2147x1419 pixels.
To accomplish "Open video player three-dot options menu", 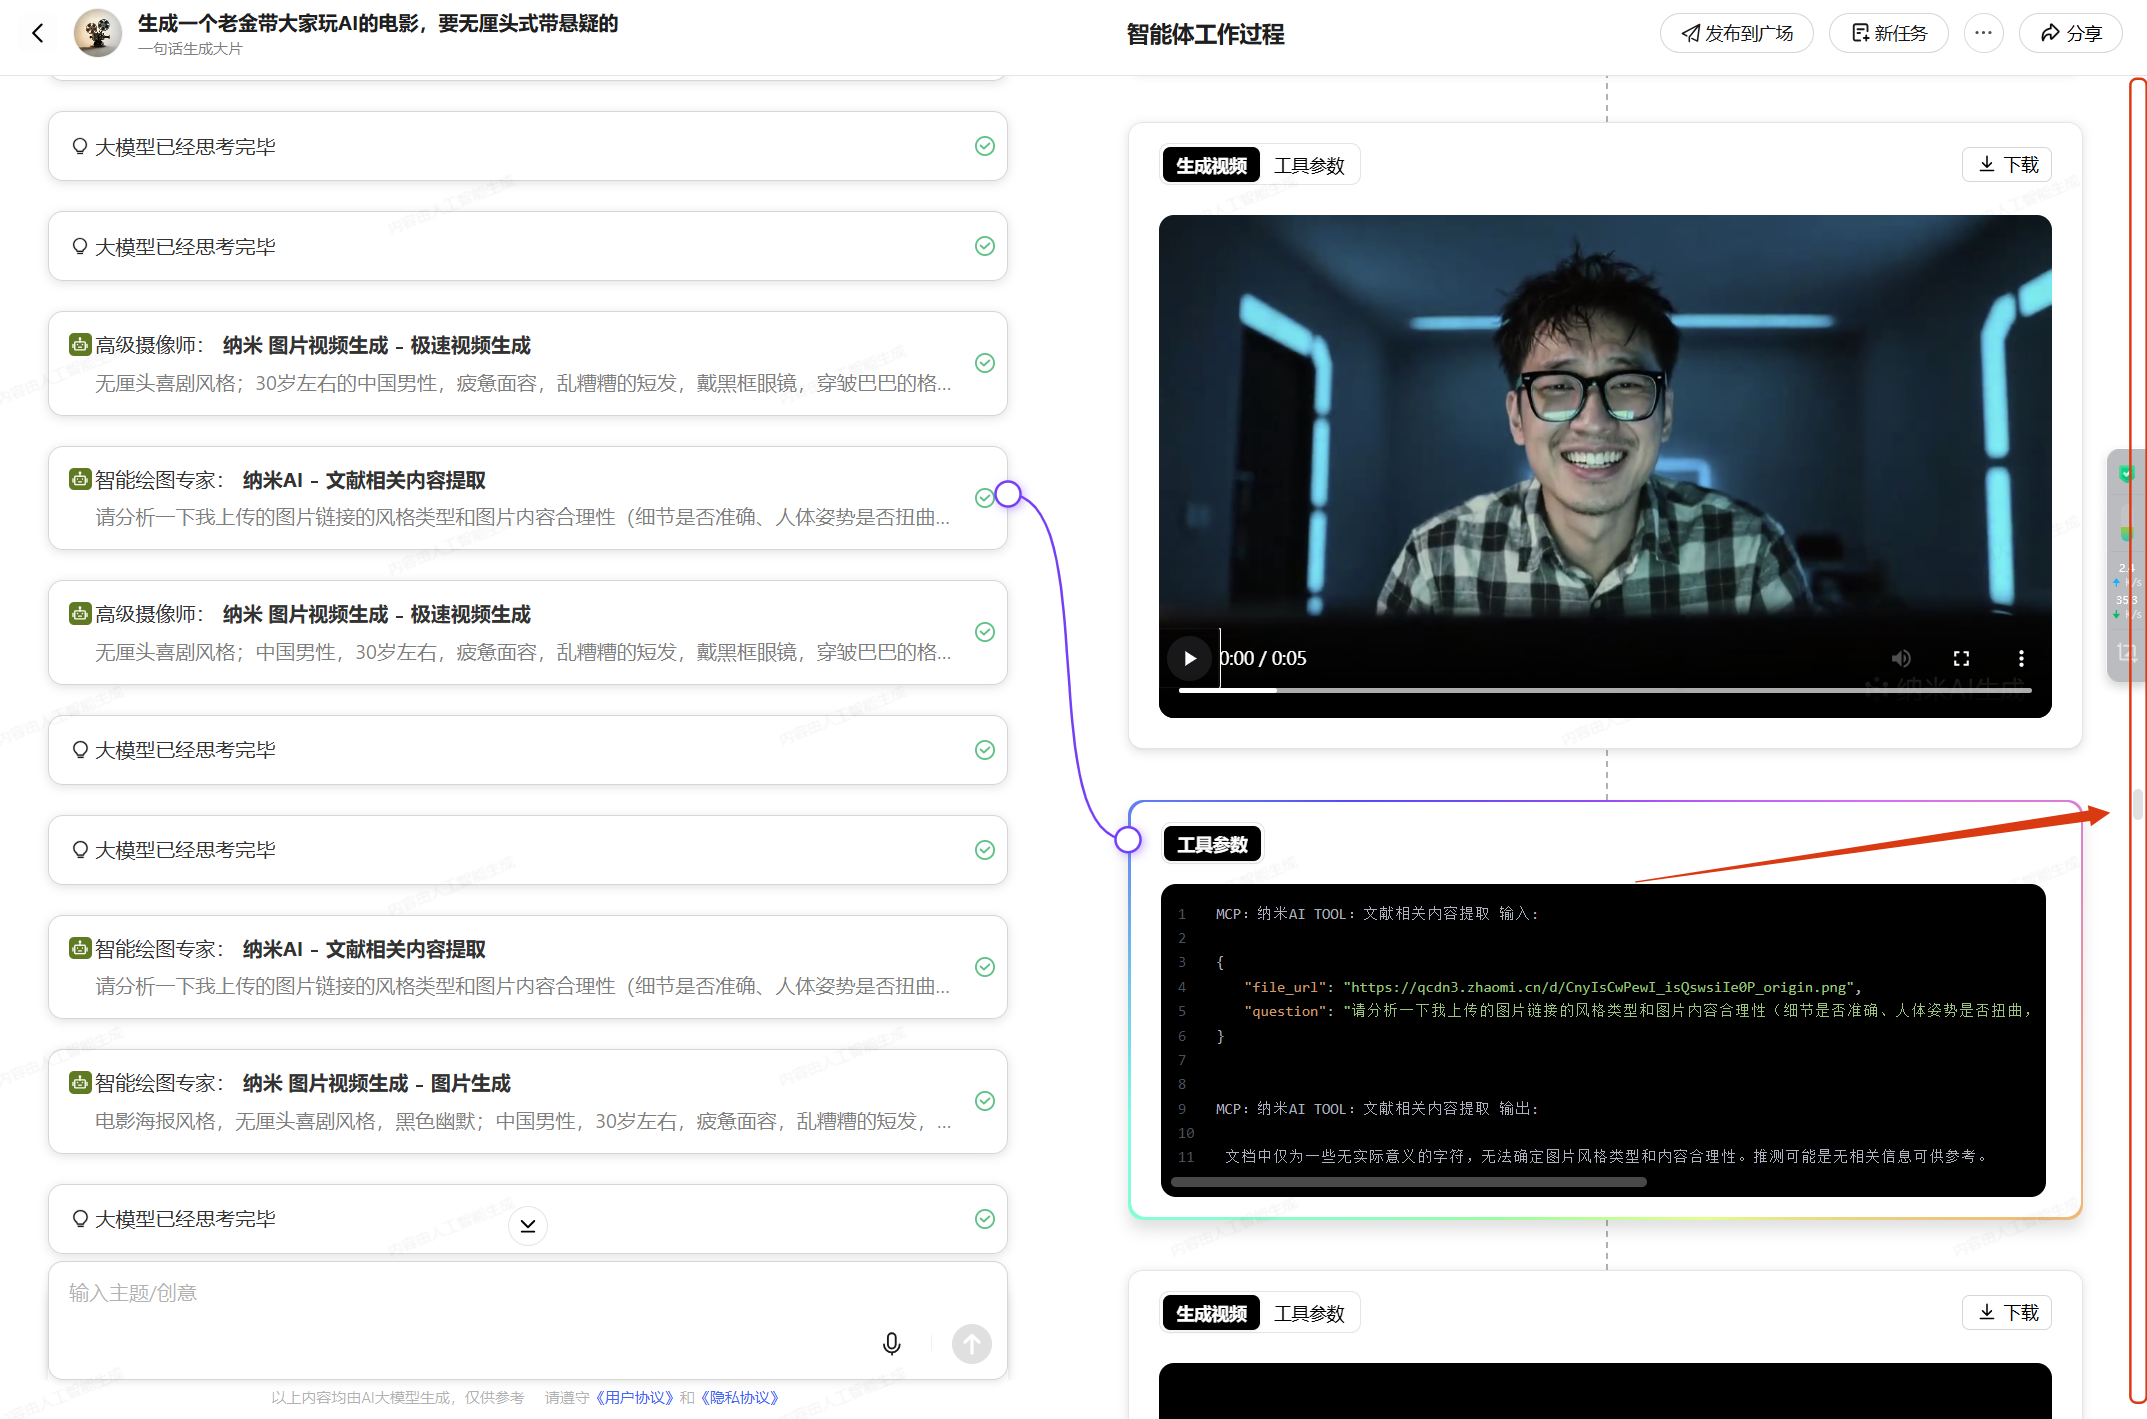I will click(x=2021, y=658).
